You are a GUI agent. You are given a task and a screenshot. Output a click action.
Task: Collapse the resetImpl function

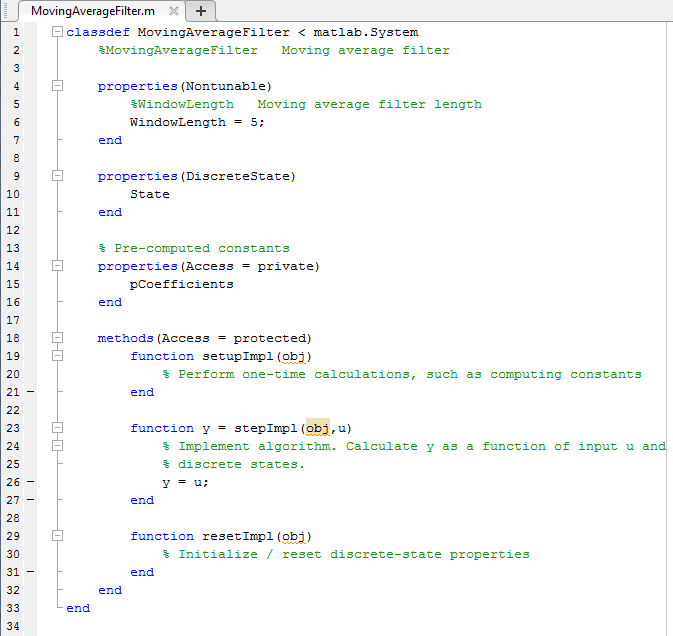click(57, 536)
